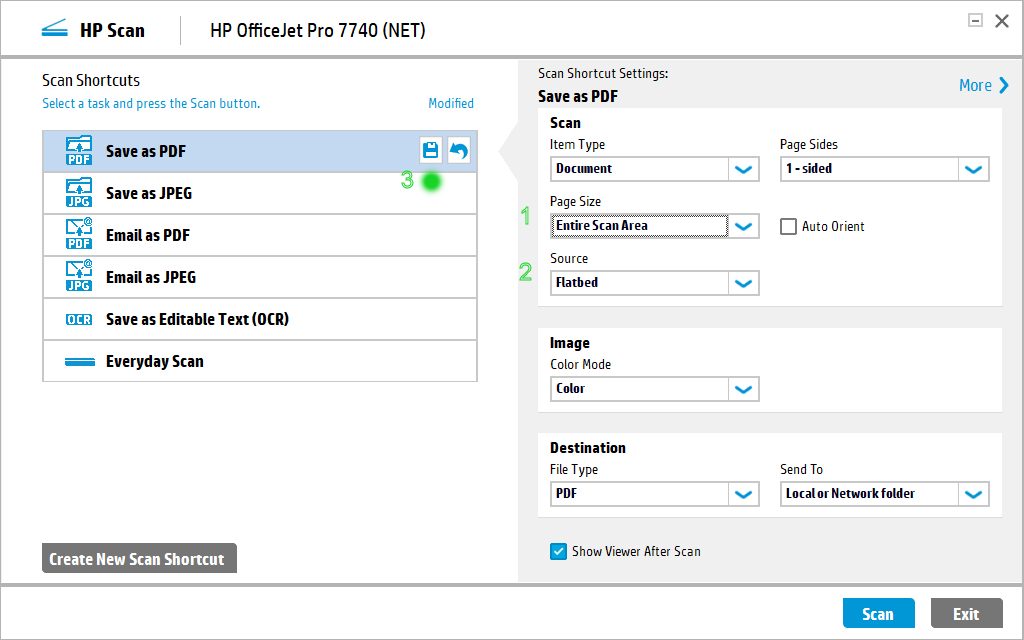Toggle the Auto Orient checkbox off and on
Viewport: 1024px width, 640px height.
pyautogui.click(x=788, y=226)
